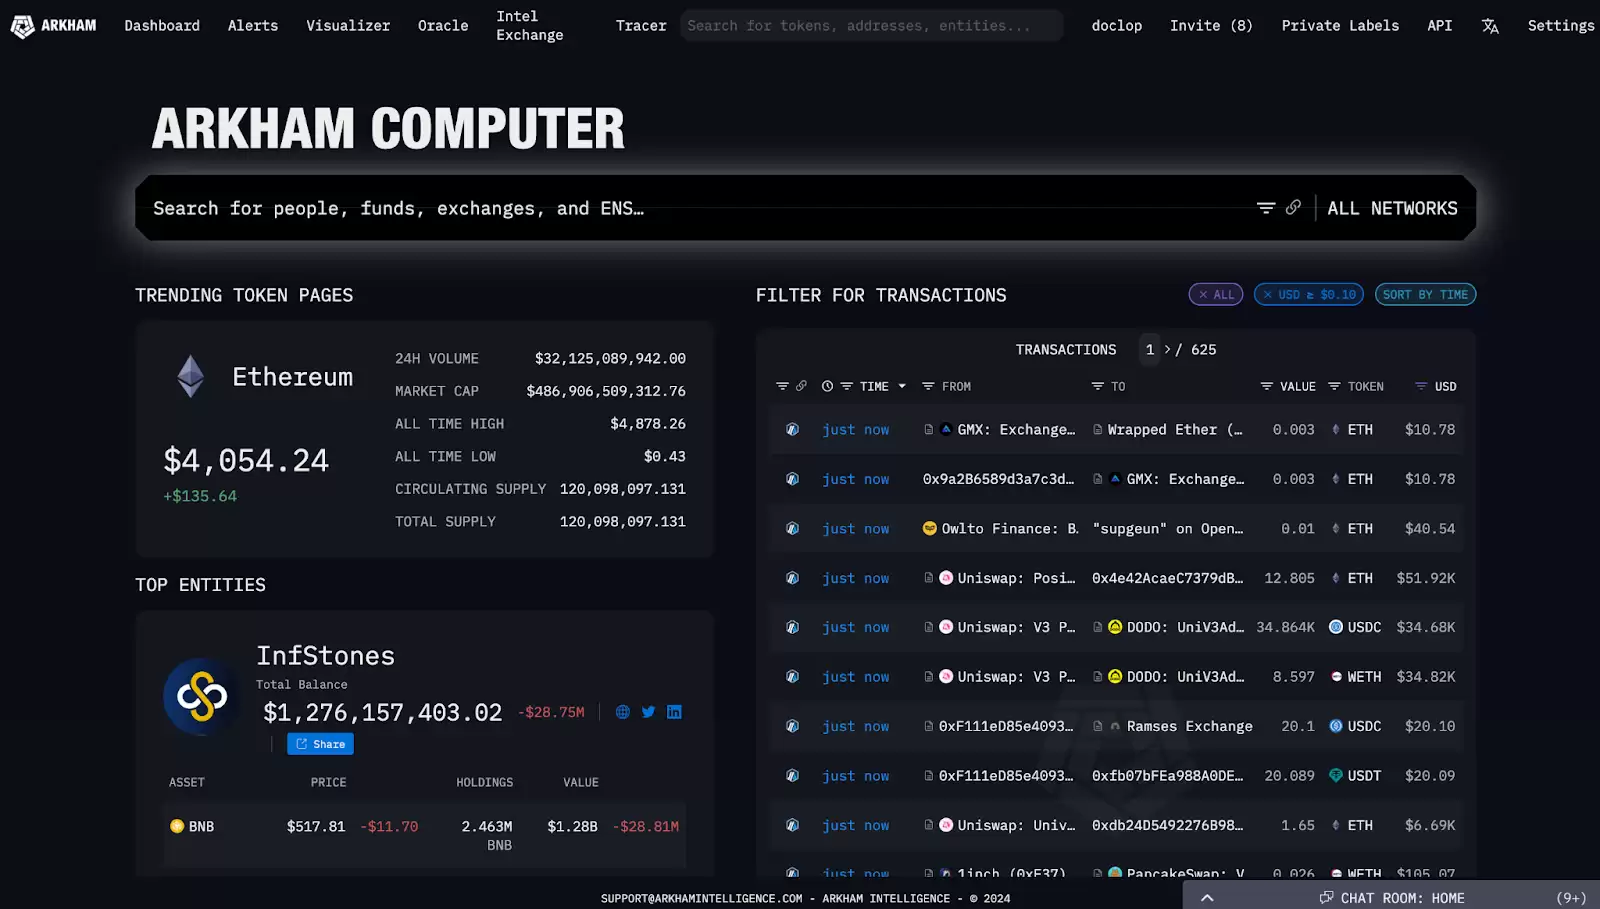Toggle the SORT BY TIME chip

tap(1425, 295)
